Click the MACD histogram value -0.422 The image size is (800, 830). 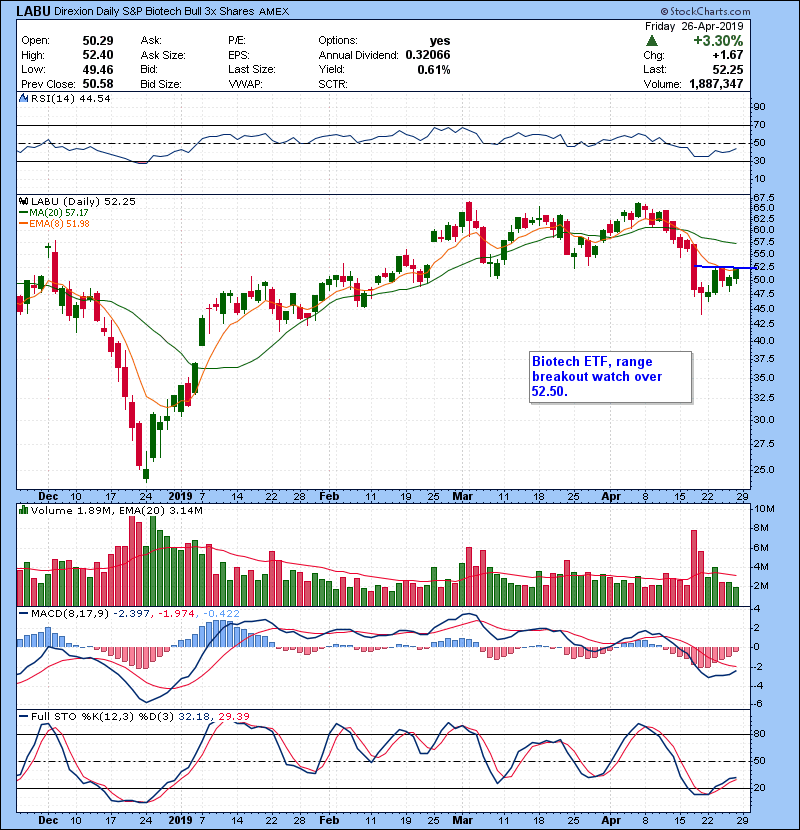pyautogui.click(x=221, y=614)
